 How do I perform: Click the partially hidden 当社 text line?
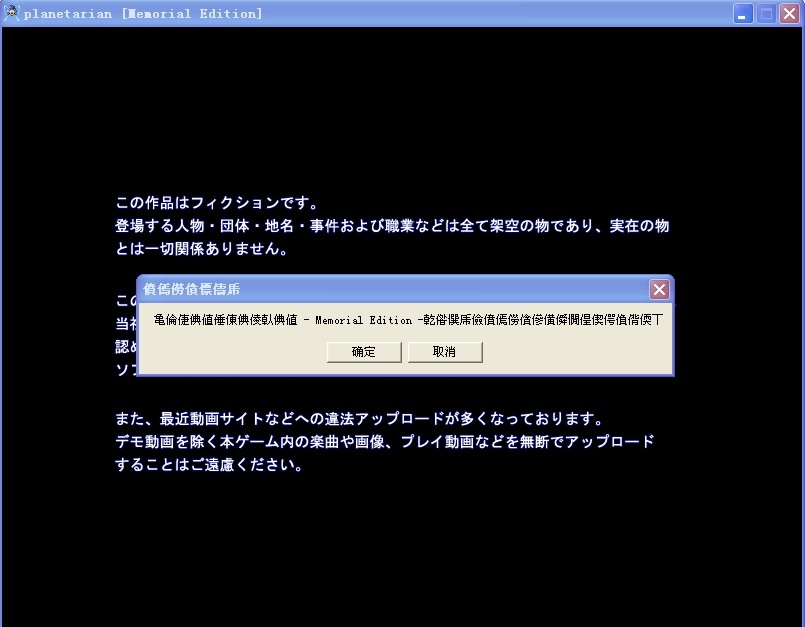click(x=122, y=323)
